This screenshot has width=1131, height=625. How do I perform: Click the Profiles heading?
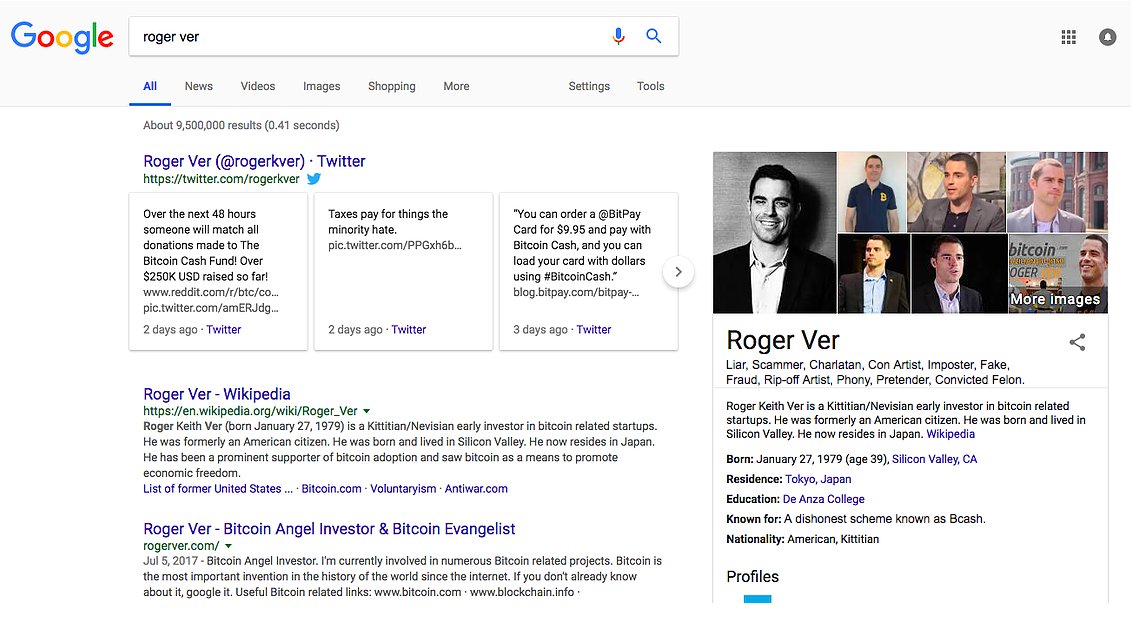pos(752,577)
